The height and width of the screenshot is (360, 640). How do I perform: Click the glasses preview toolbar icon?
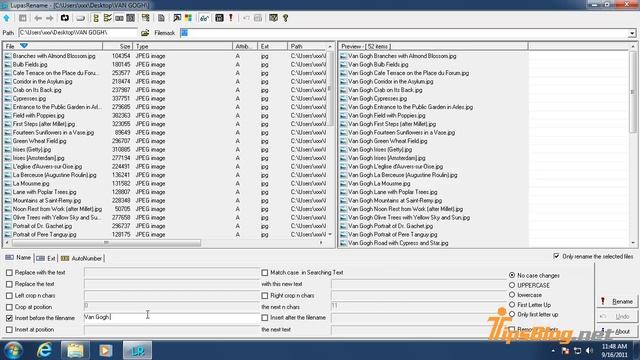click(x=204, y=18)
